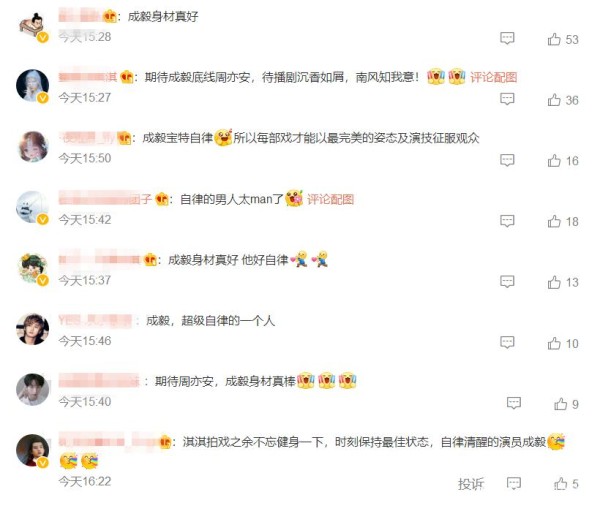Reply to the 15:46 comment

click(507, 342)
